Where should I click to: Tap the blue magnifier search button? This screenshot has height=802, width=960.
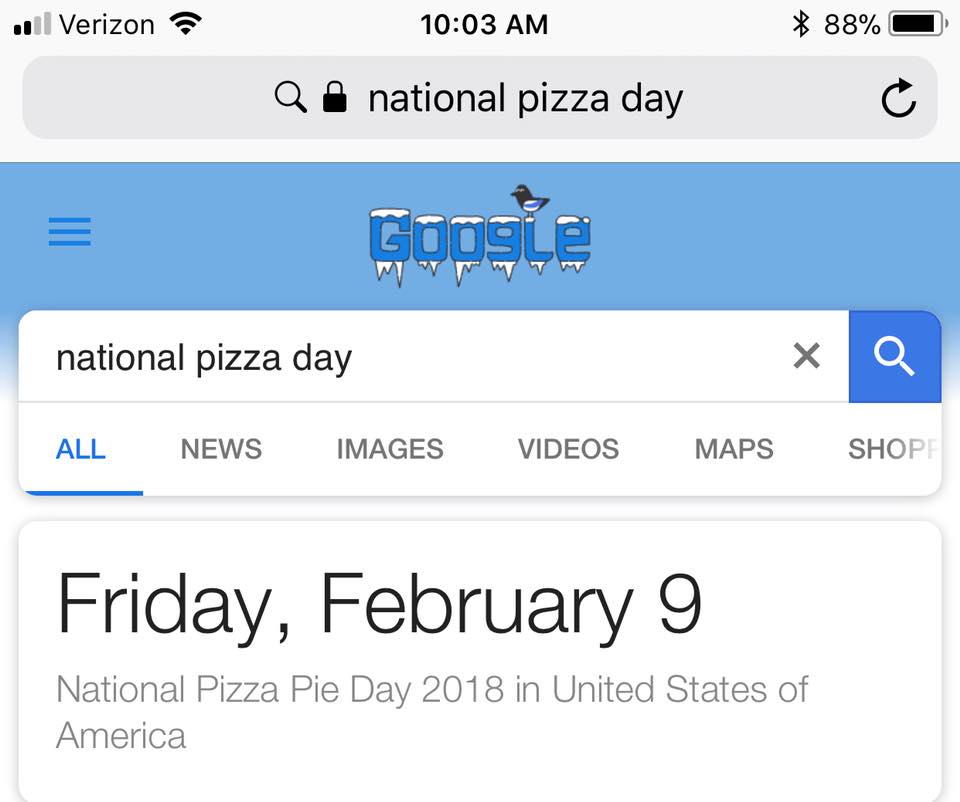(x=894, y=356)
